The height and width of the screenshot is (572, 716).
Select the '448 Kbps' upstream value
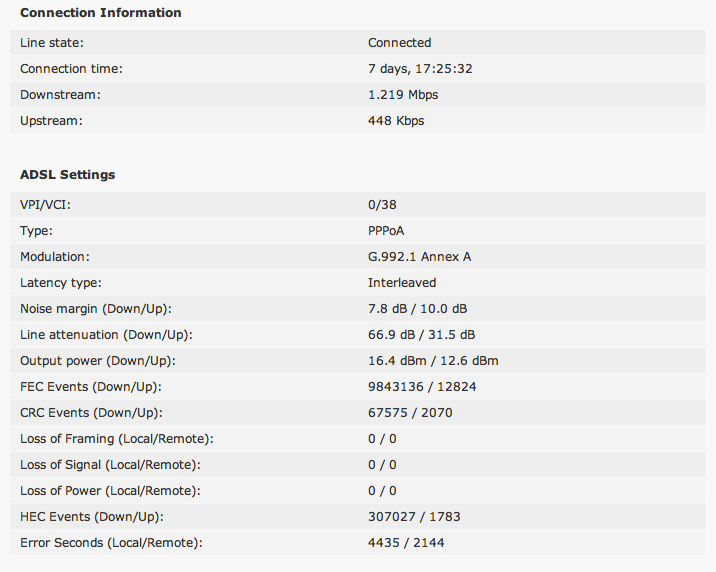[396, 121]
